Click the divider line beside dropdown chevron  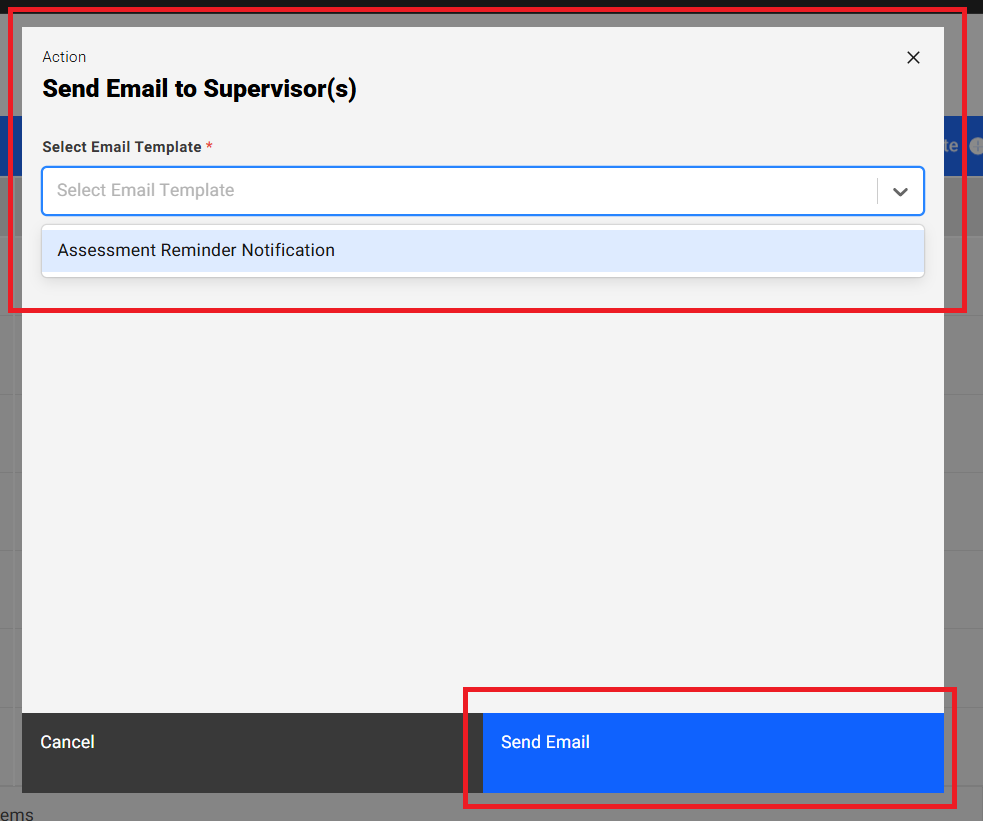pos(877,191)
